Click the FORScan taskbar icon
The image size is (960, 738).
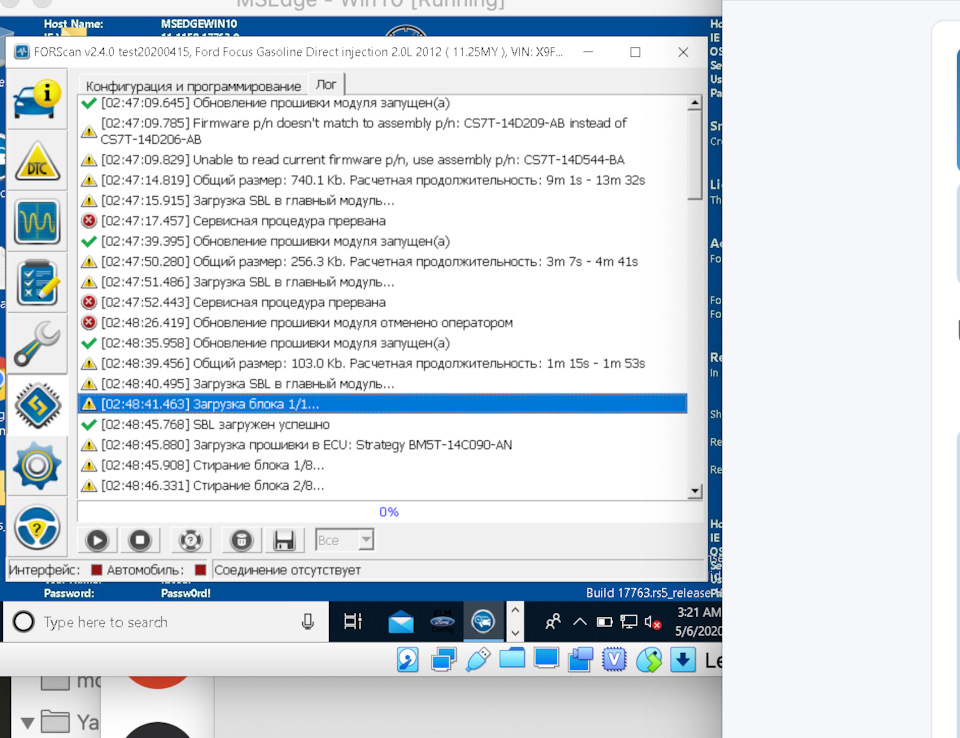(x=483, y=622)
